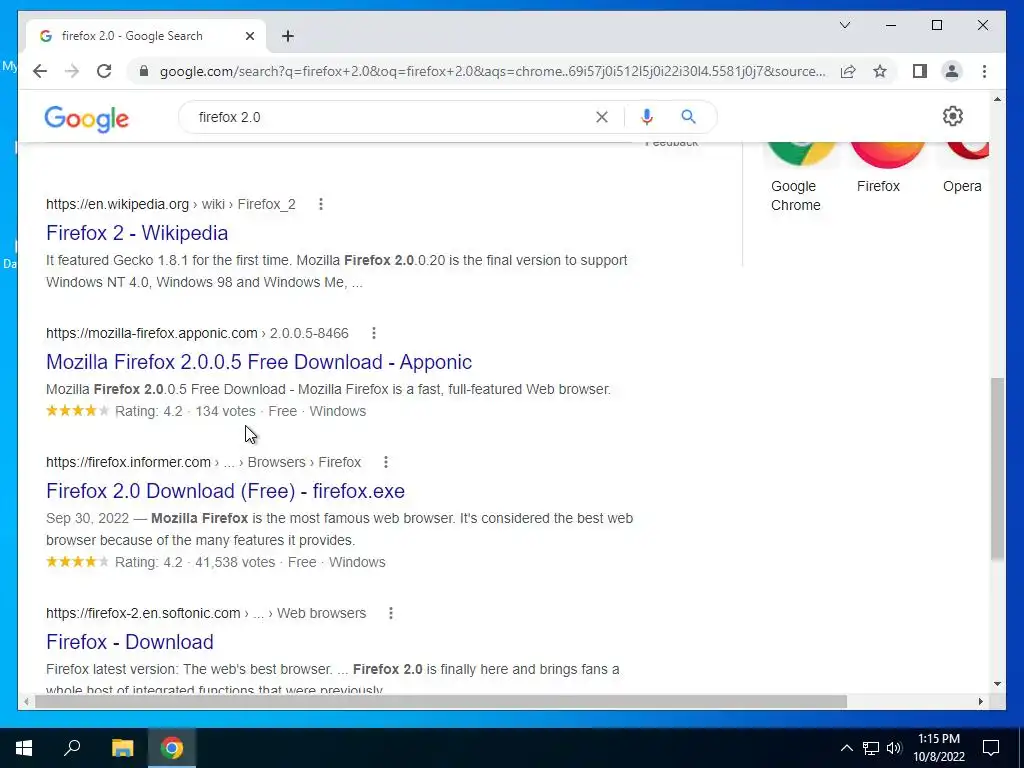This screenshot has height=768, width=1024.
Task: Click the vertical page scrollbar thumb
Action: [997, 468]
